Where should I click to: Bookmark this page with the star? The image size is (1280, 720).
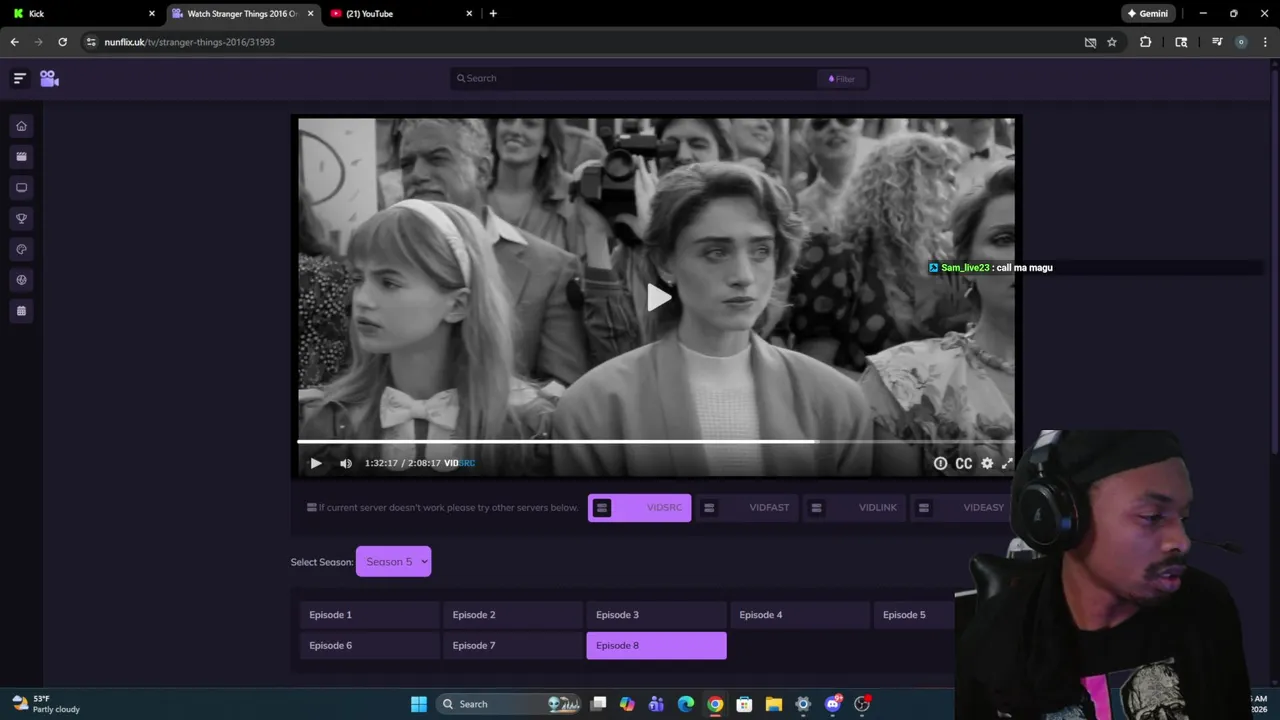coord(1112,42)
